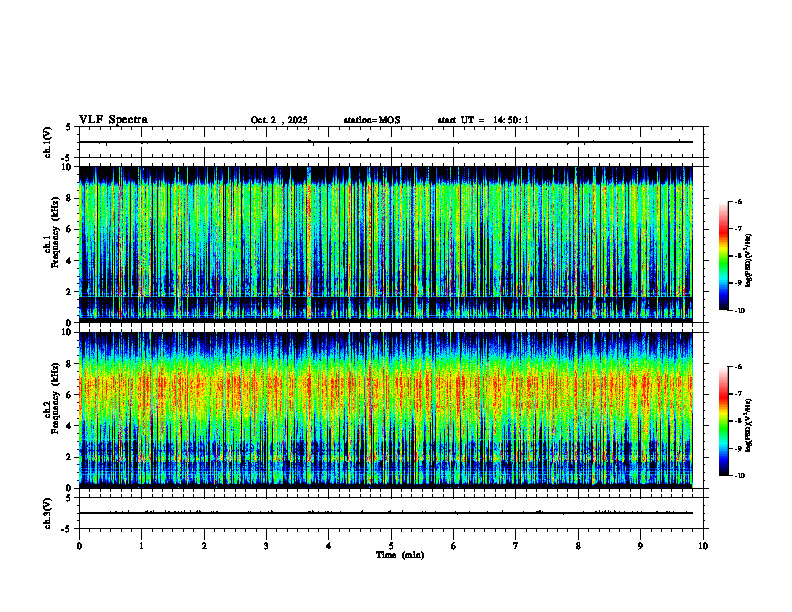Select the ch.2 color bar log(PSD) unit label

[749, 425]
